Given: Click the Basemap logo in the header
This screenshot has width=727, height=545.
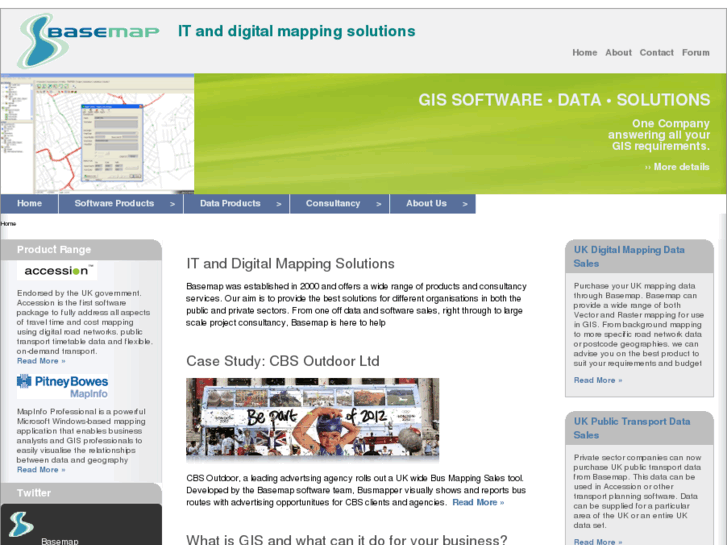Looking at the screenshot, I should click(x=88, y=41).
